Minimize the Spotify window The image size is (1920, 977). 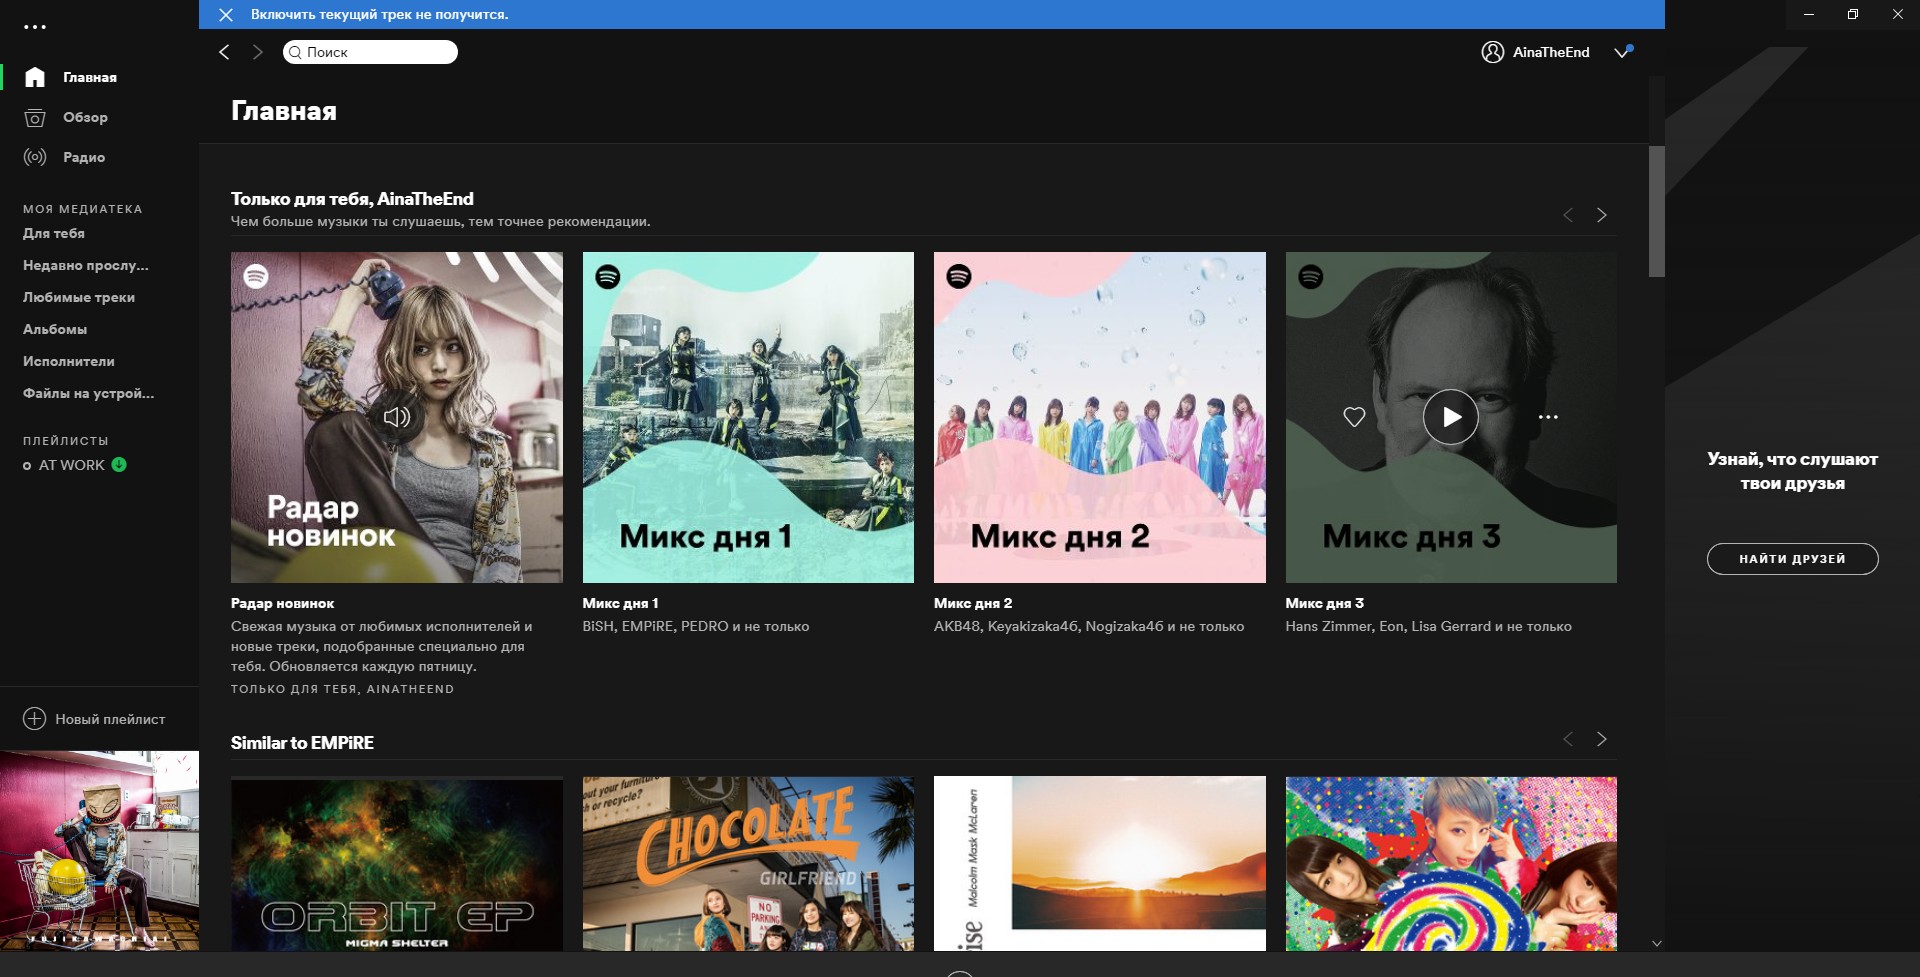(1808, 14)
